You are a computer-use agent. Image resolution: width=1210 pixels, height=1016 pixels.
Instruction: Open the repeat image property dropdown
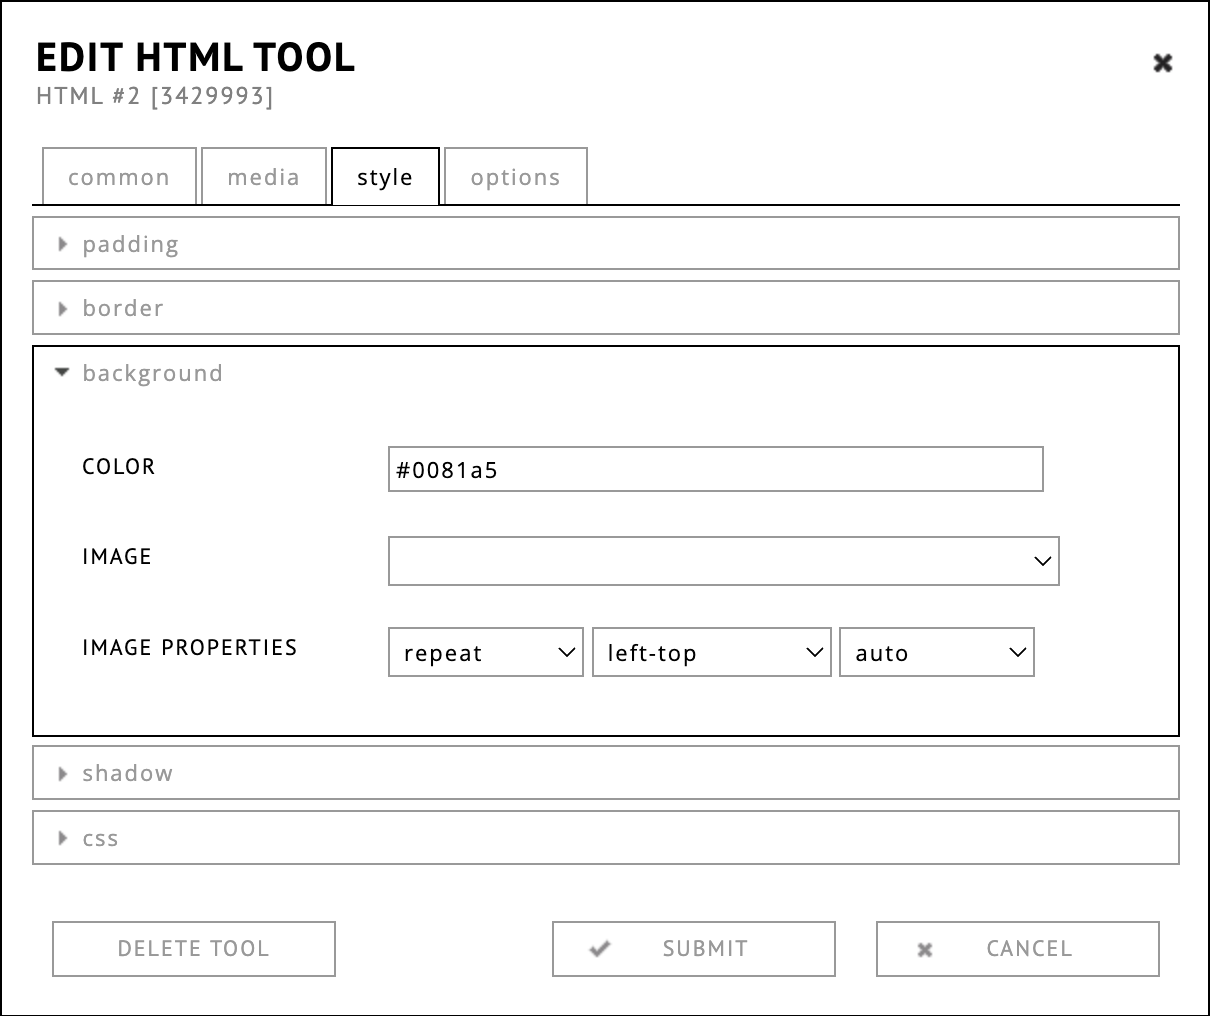[485, 653]
